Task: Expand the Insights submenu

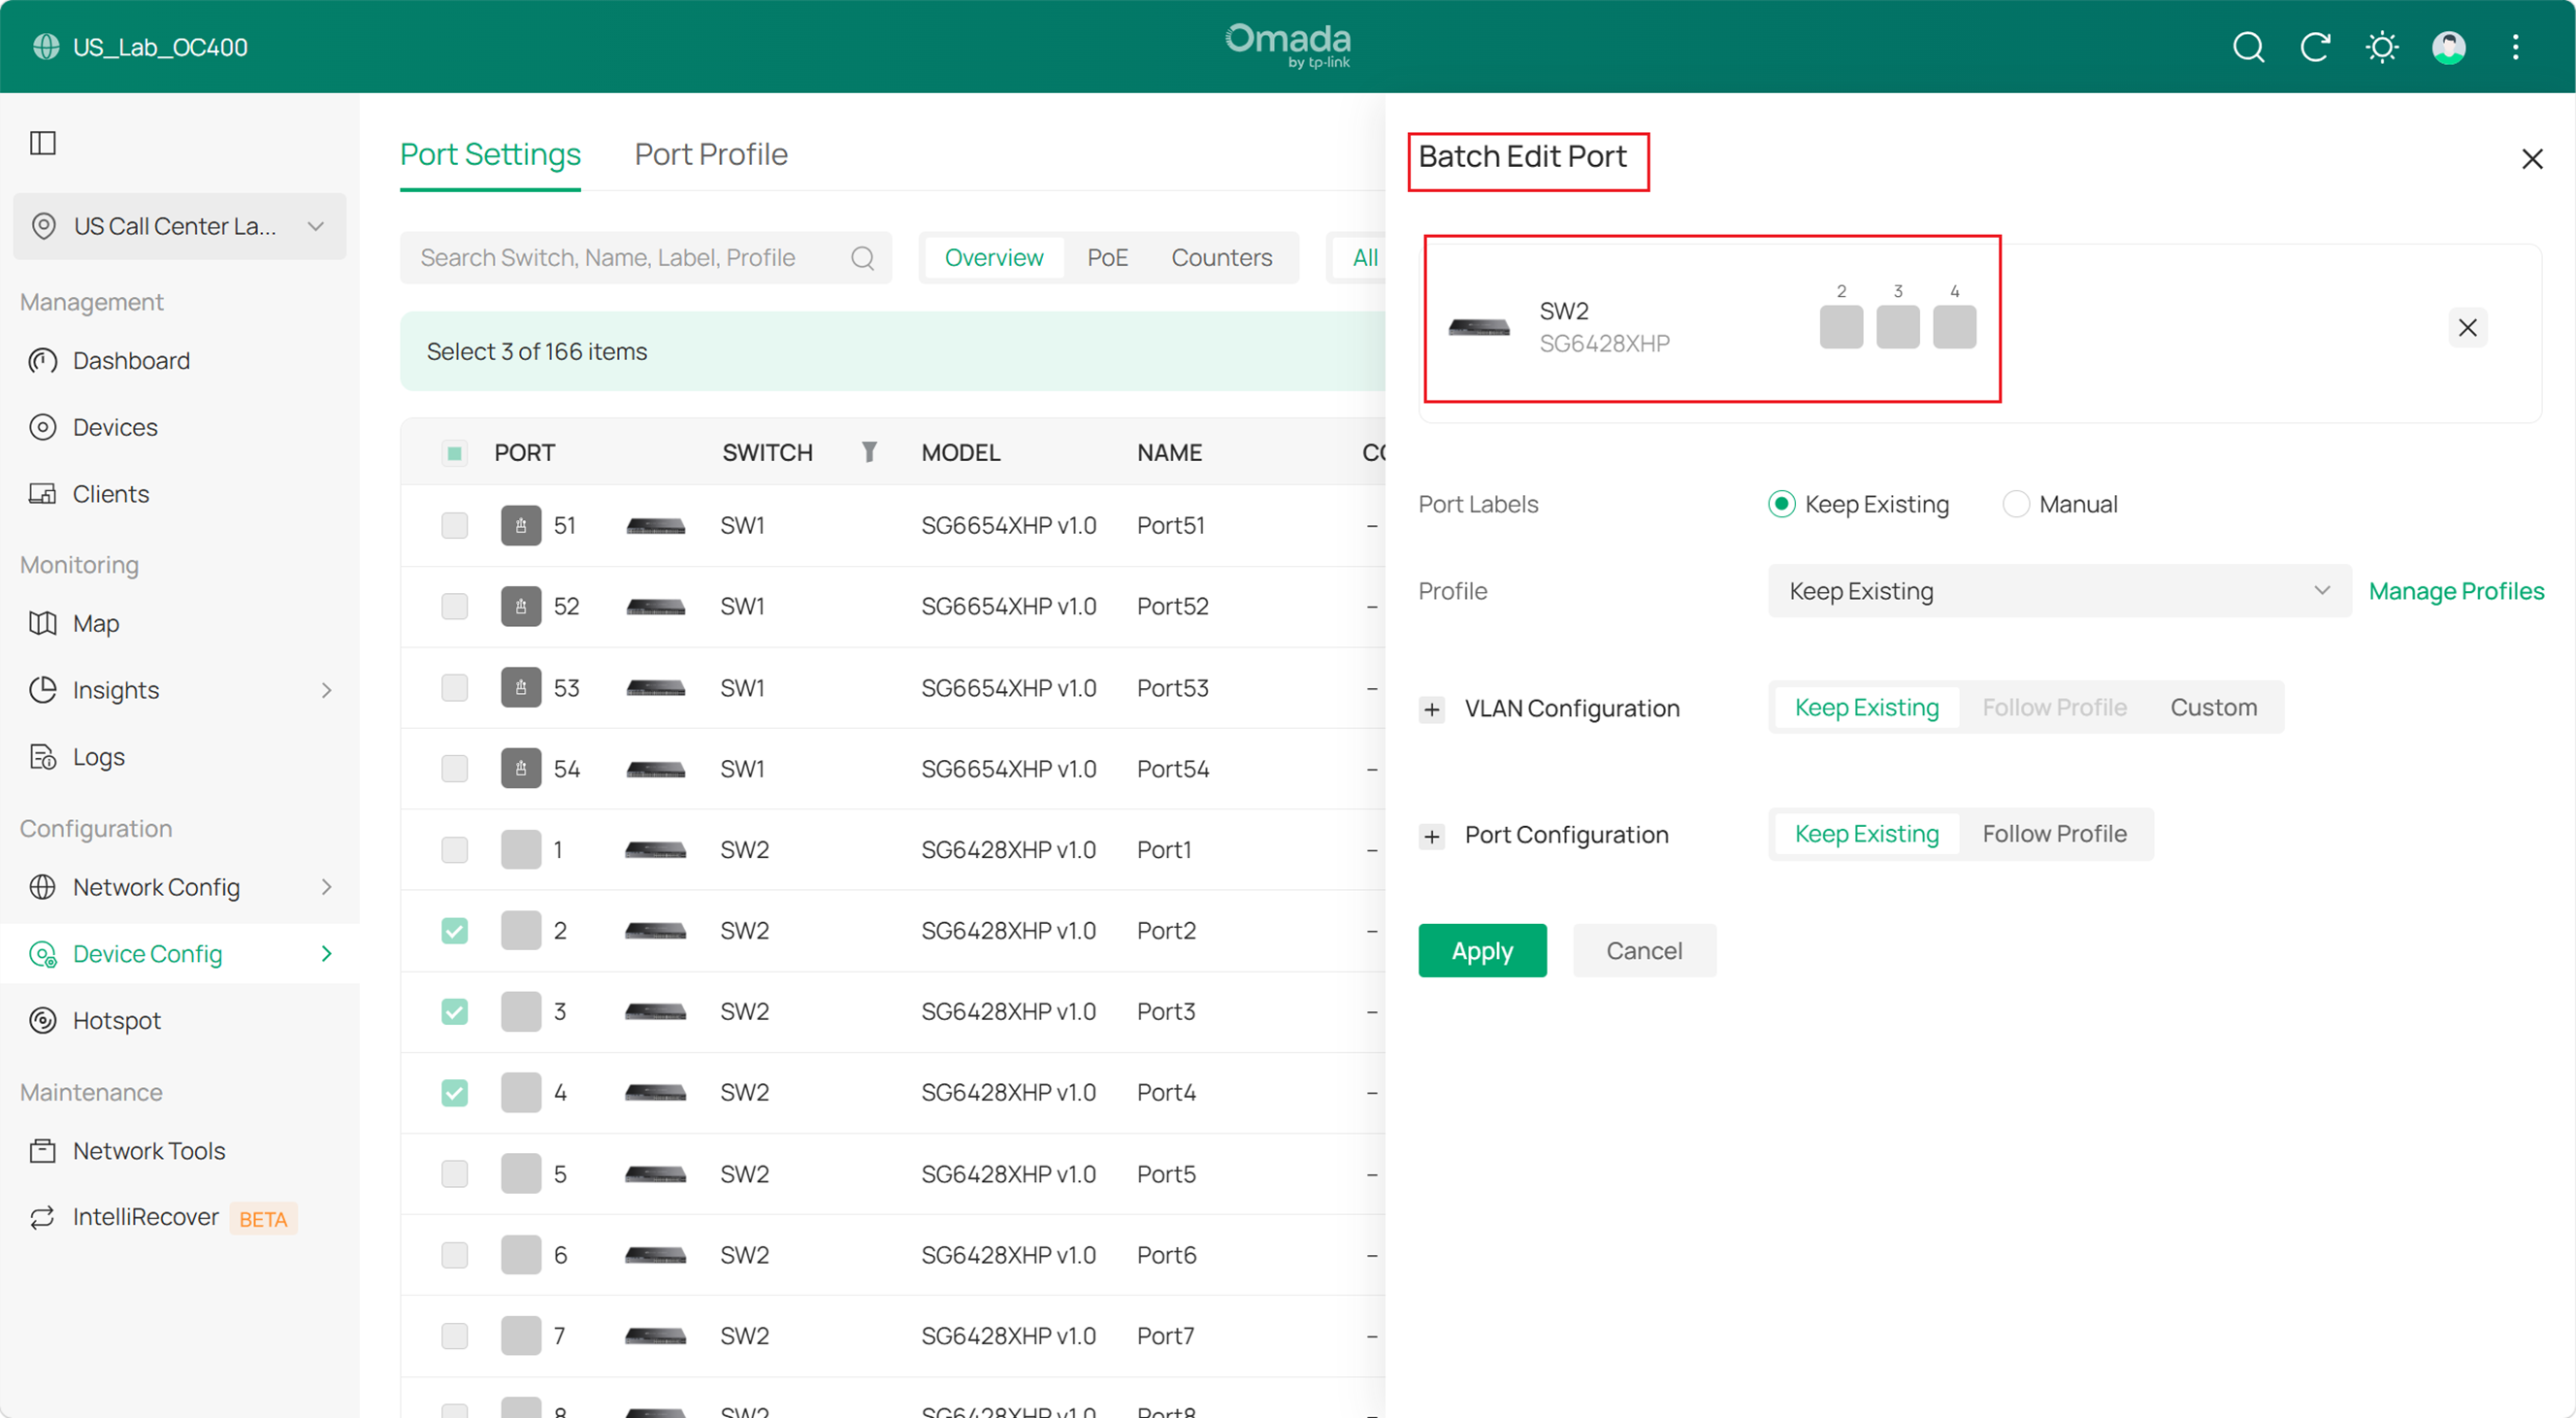Action: (327, 690)
